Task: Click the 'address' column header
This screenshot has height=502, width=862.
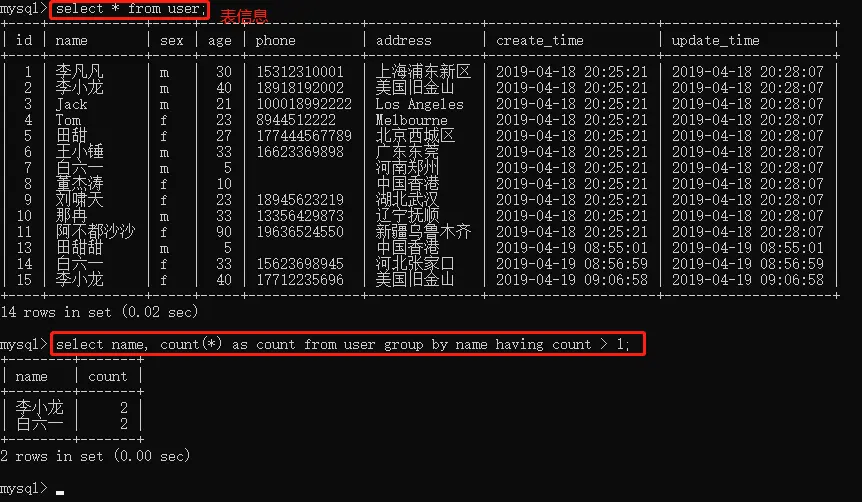Action: (x=404, y=41)
